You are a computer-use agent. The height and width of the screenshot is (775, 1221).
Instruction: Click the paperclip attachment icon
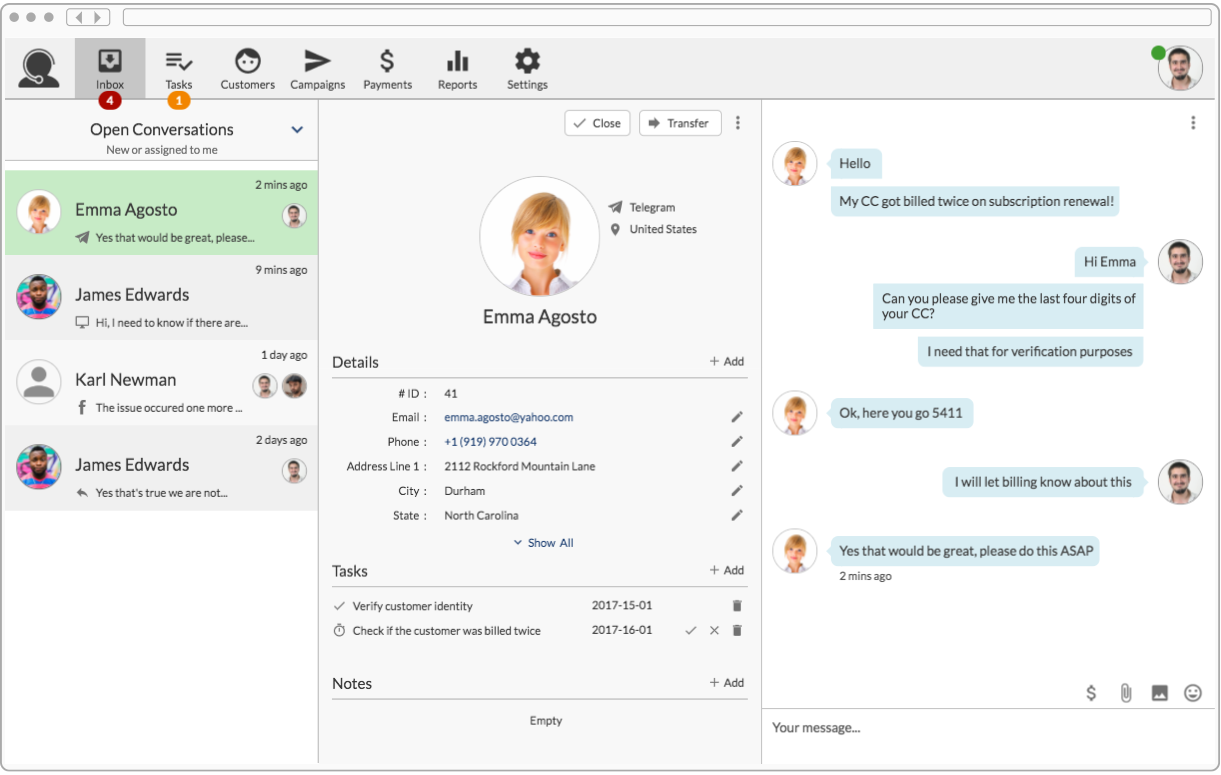(x=1125, y=693)
